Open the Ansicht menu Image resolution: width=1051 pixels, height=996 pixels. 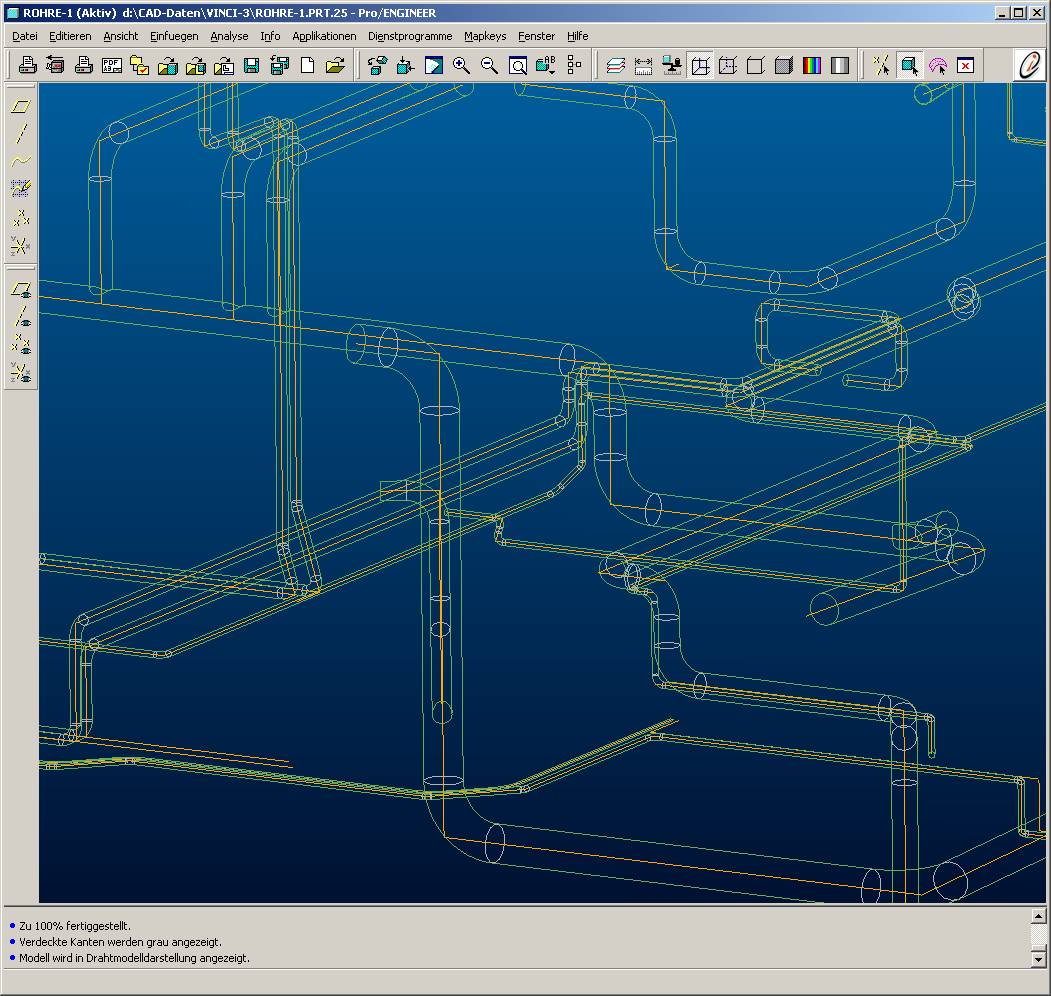point(121,36)
